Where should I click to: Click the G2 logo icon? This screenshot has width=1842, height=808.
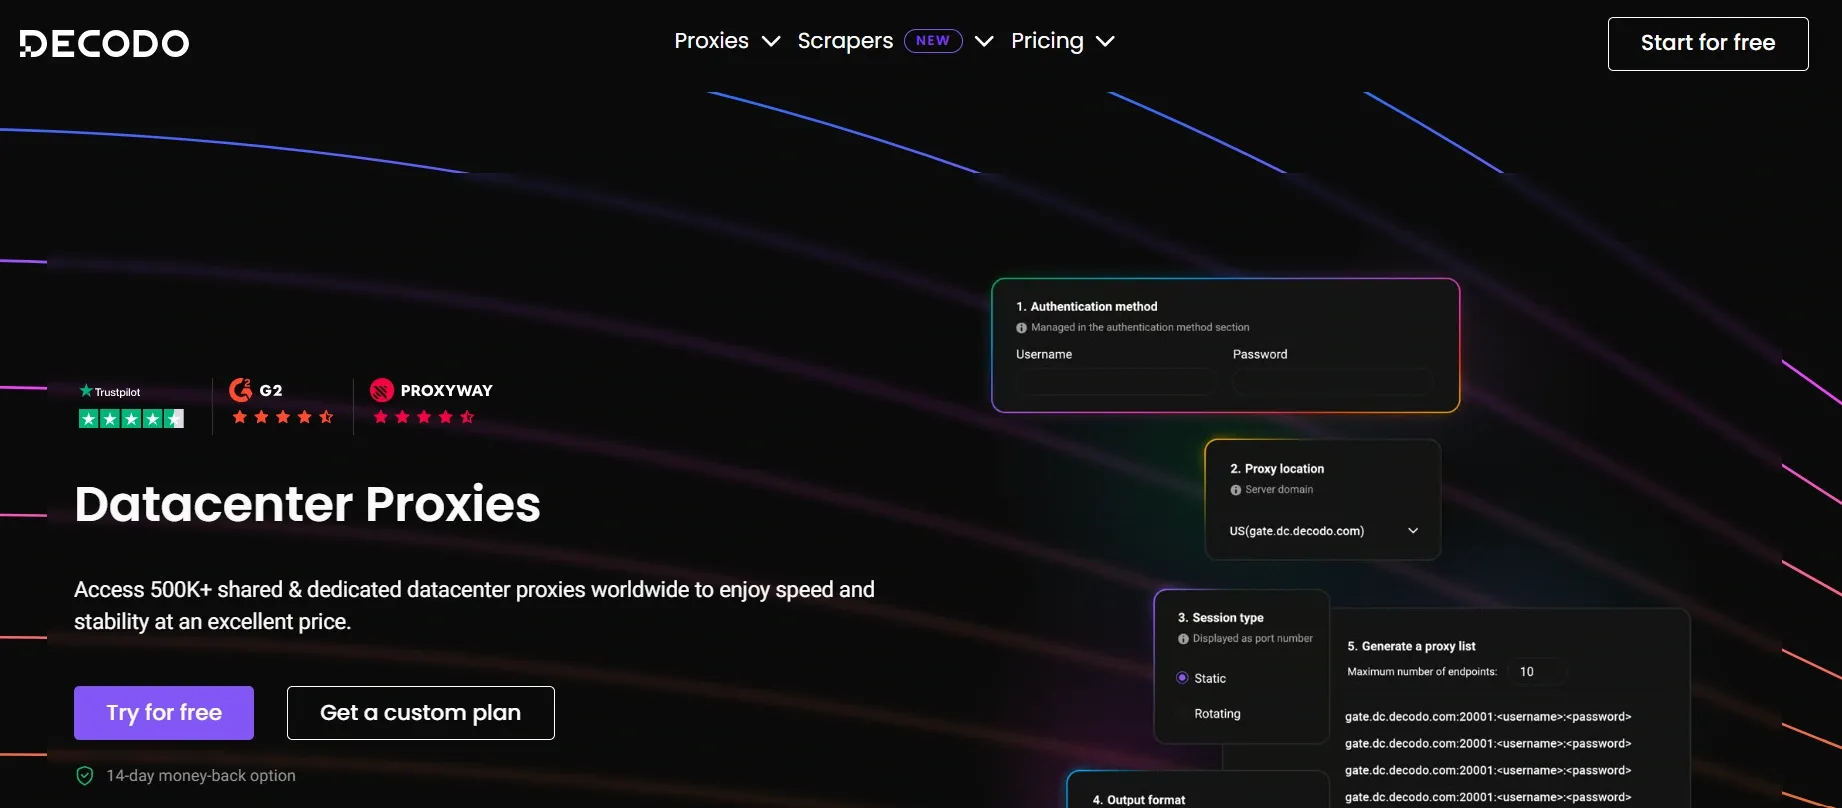(240, 390)
